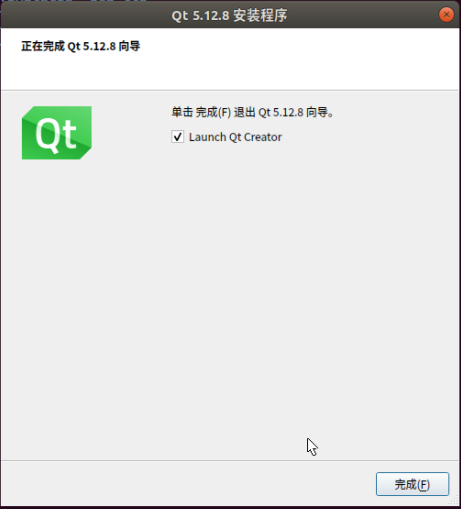Close the installer with orange X button

[446, 15]
